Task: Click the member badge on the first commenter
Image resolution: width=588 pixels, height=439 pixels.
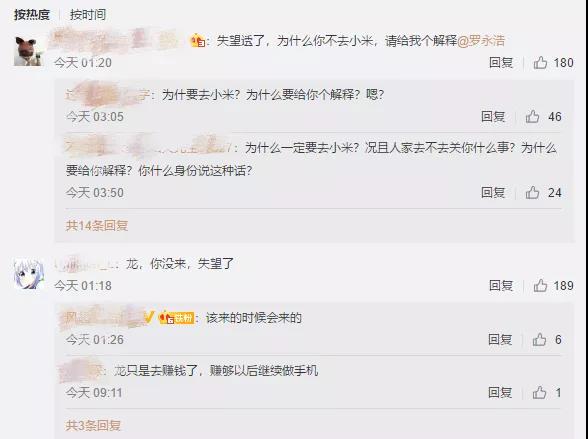Action: click(x=198, y=40)
